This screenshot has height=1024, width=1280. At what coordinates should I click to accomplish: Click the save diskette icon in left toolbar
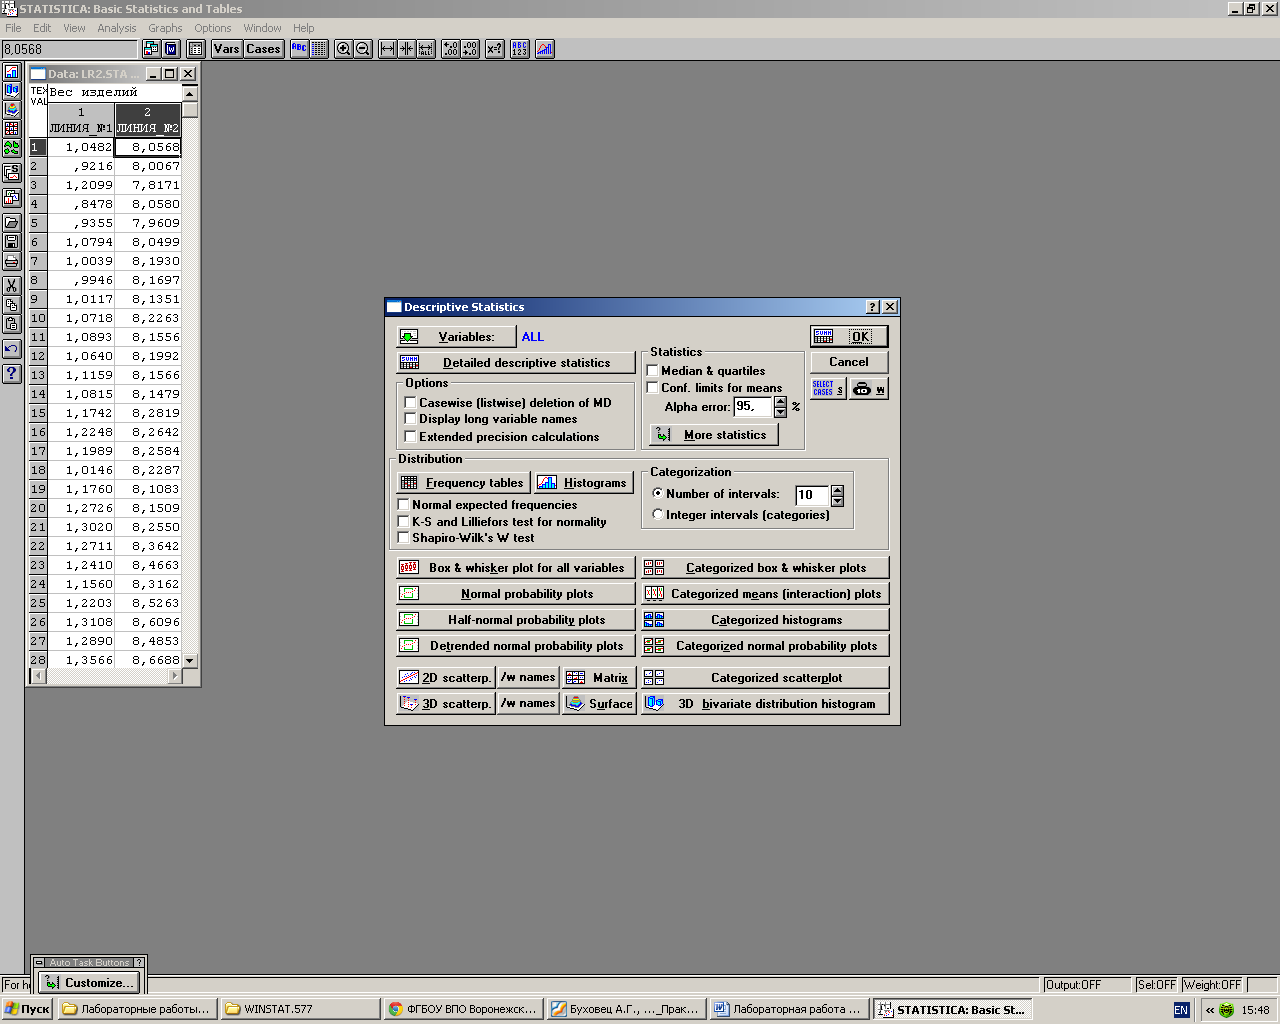(x=12, y=242)
